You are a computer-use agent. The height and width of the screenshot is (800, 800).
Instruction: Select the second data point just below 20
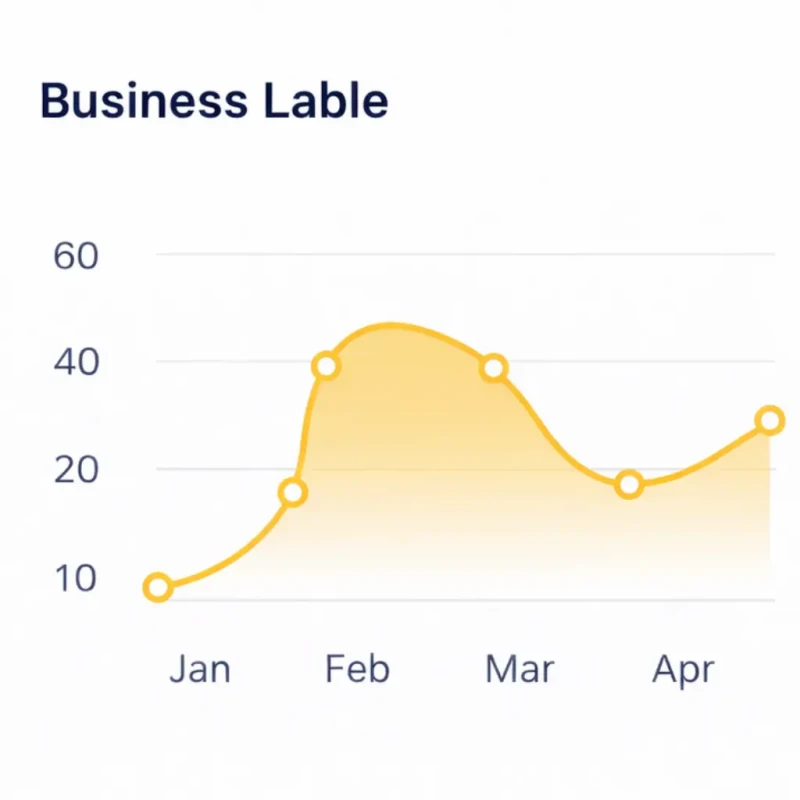point(292,492)
